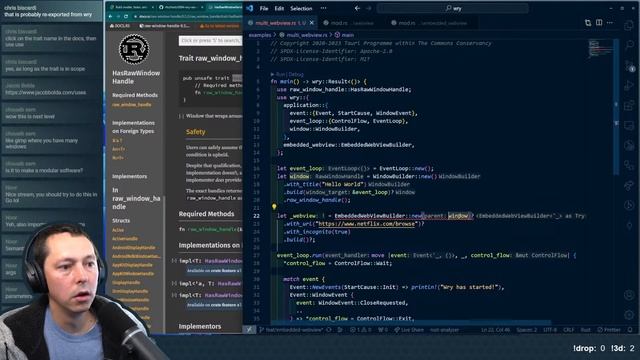This screenshot has width=640, height=360.
Task: Open notifications via the status bar bell
Action: 630,330
